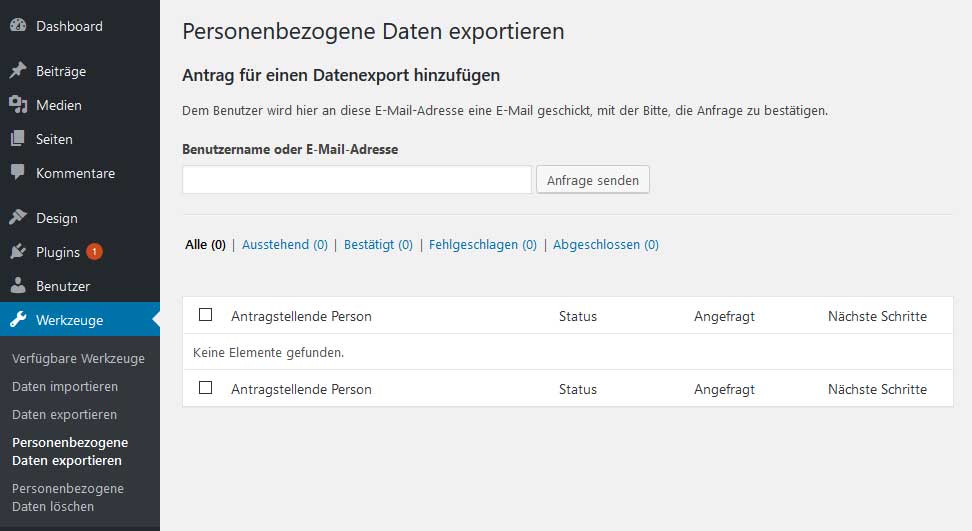This screenshot has height=531, width=972.
Task: Filter the list by Fehlgeschlagen
Action: tap(482, 244)
